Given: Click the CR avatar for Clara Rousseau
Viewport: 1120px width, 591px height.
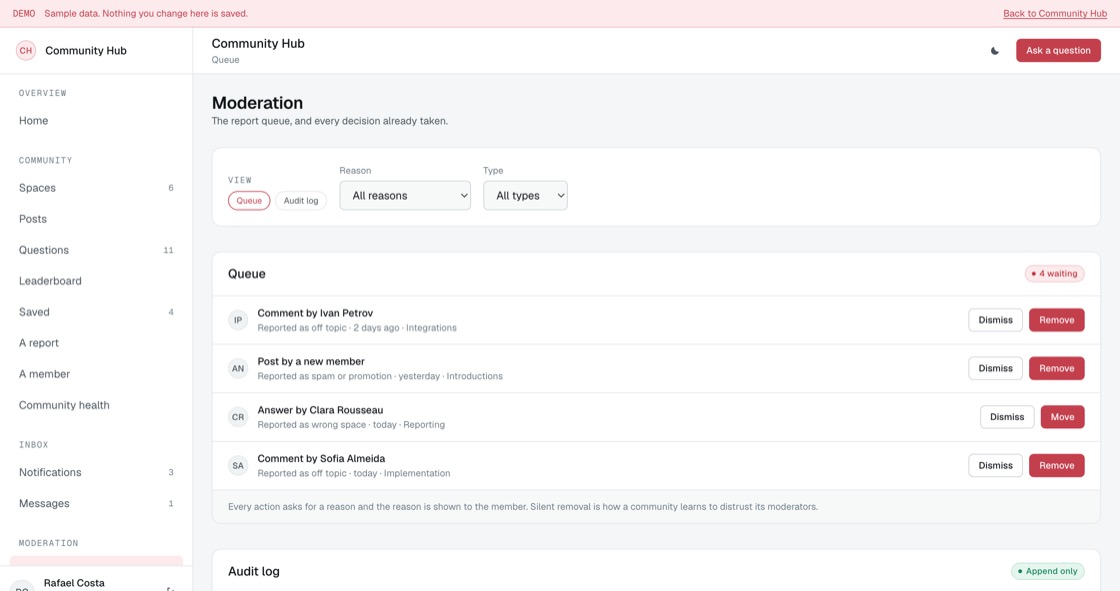Looking at the screenshot, I should [238, 417].
